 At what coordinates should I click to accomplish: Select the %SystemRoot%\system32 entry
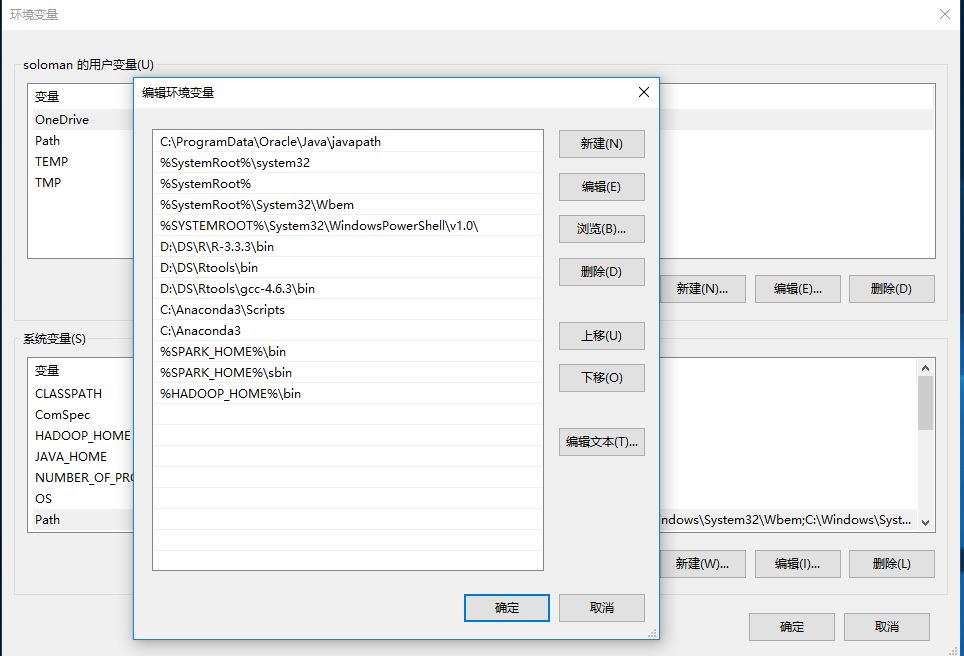348,162
